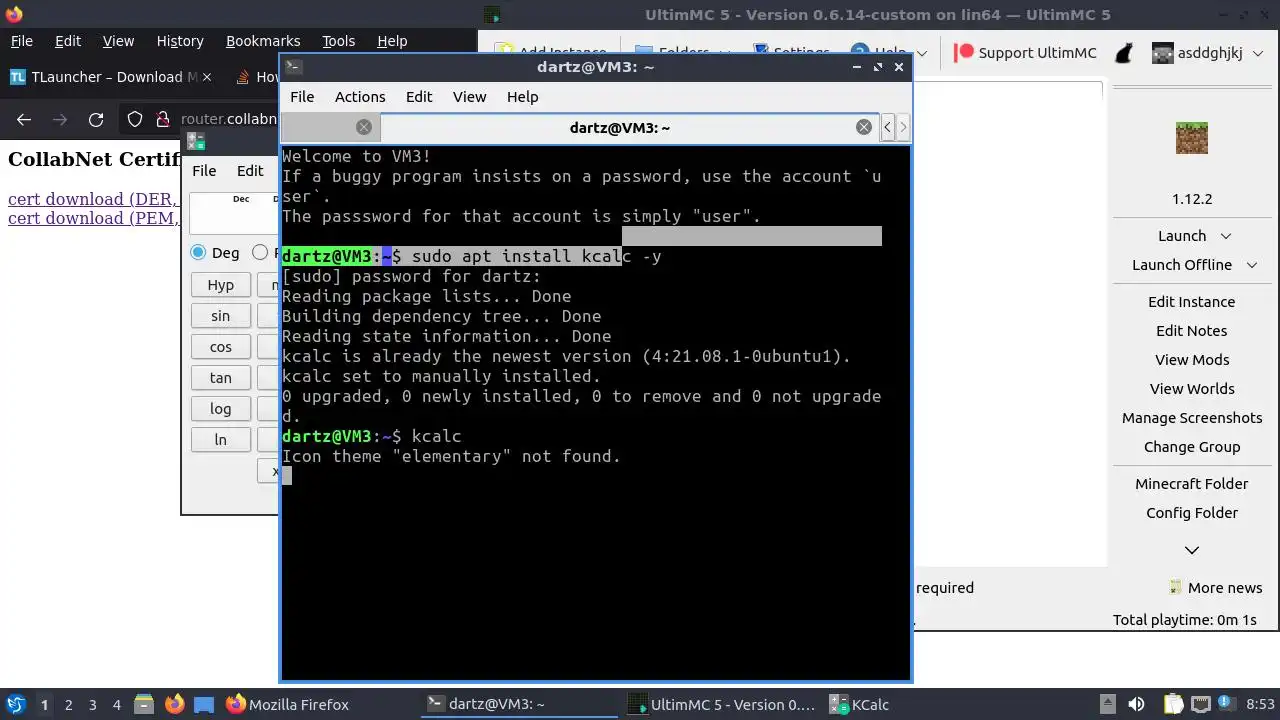Screen dimensions: 1280x720
Task: Click the show desktop icon in the taskbar
Action: pos(204,704)
